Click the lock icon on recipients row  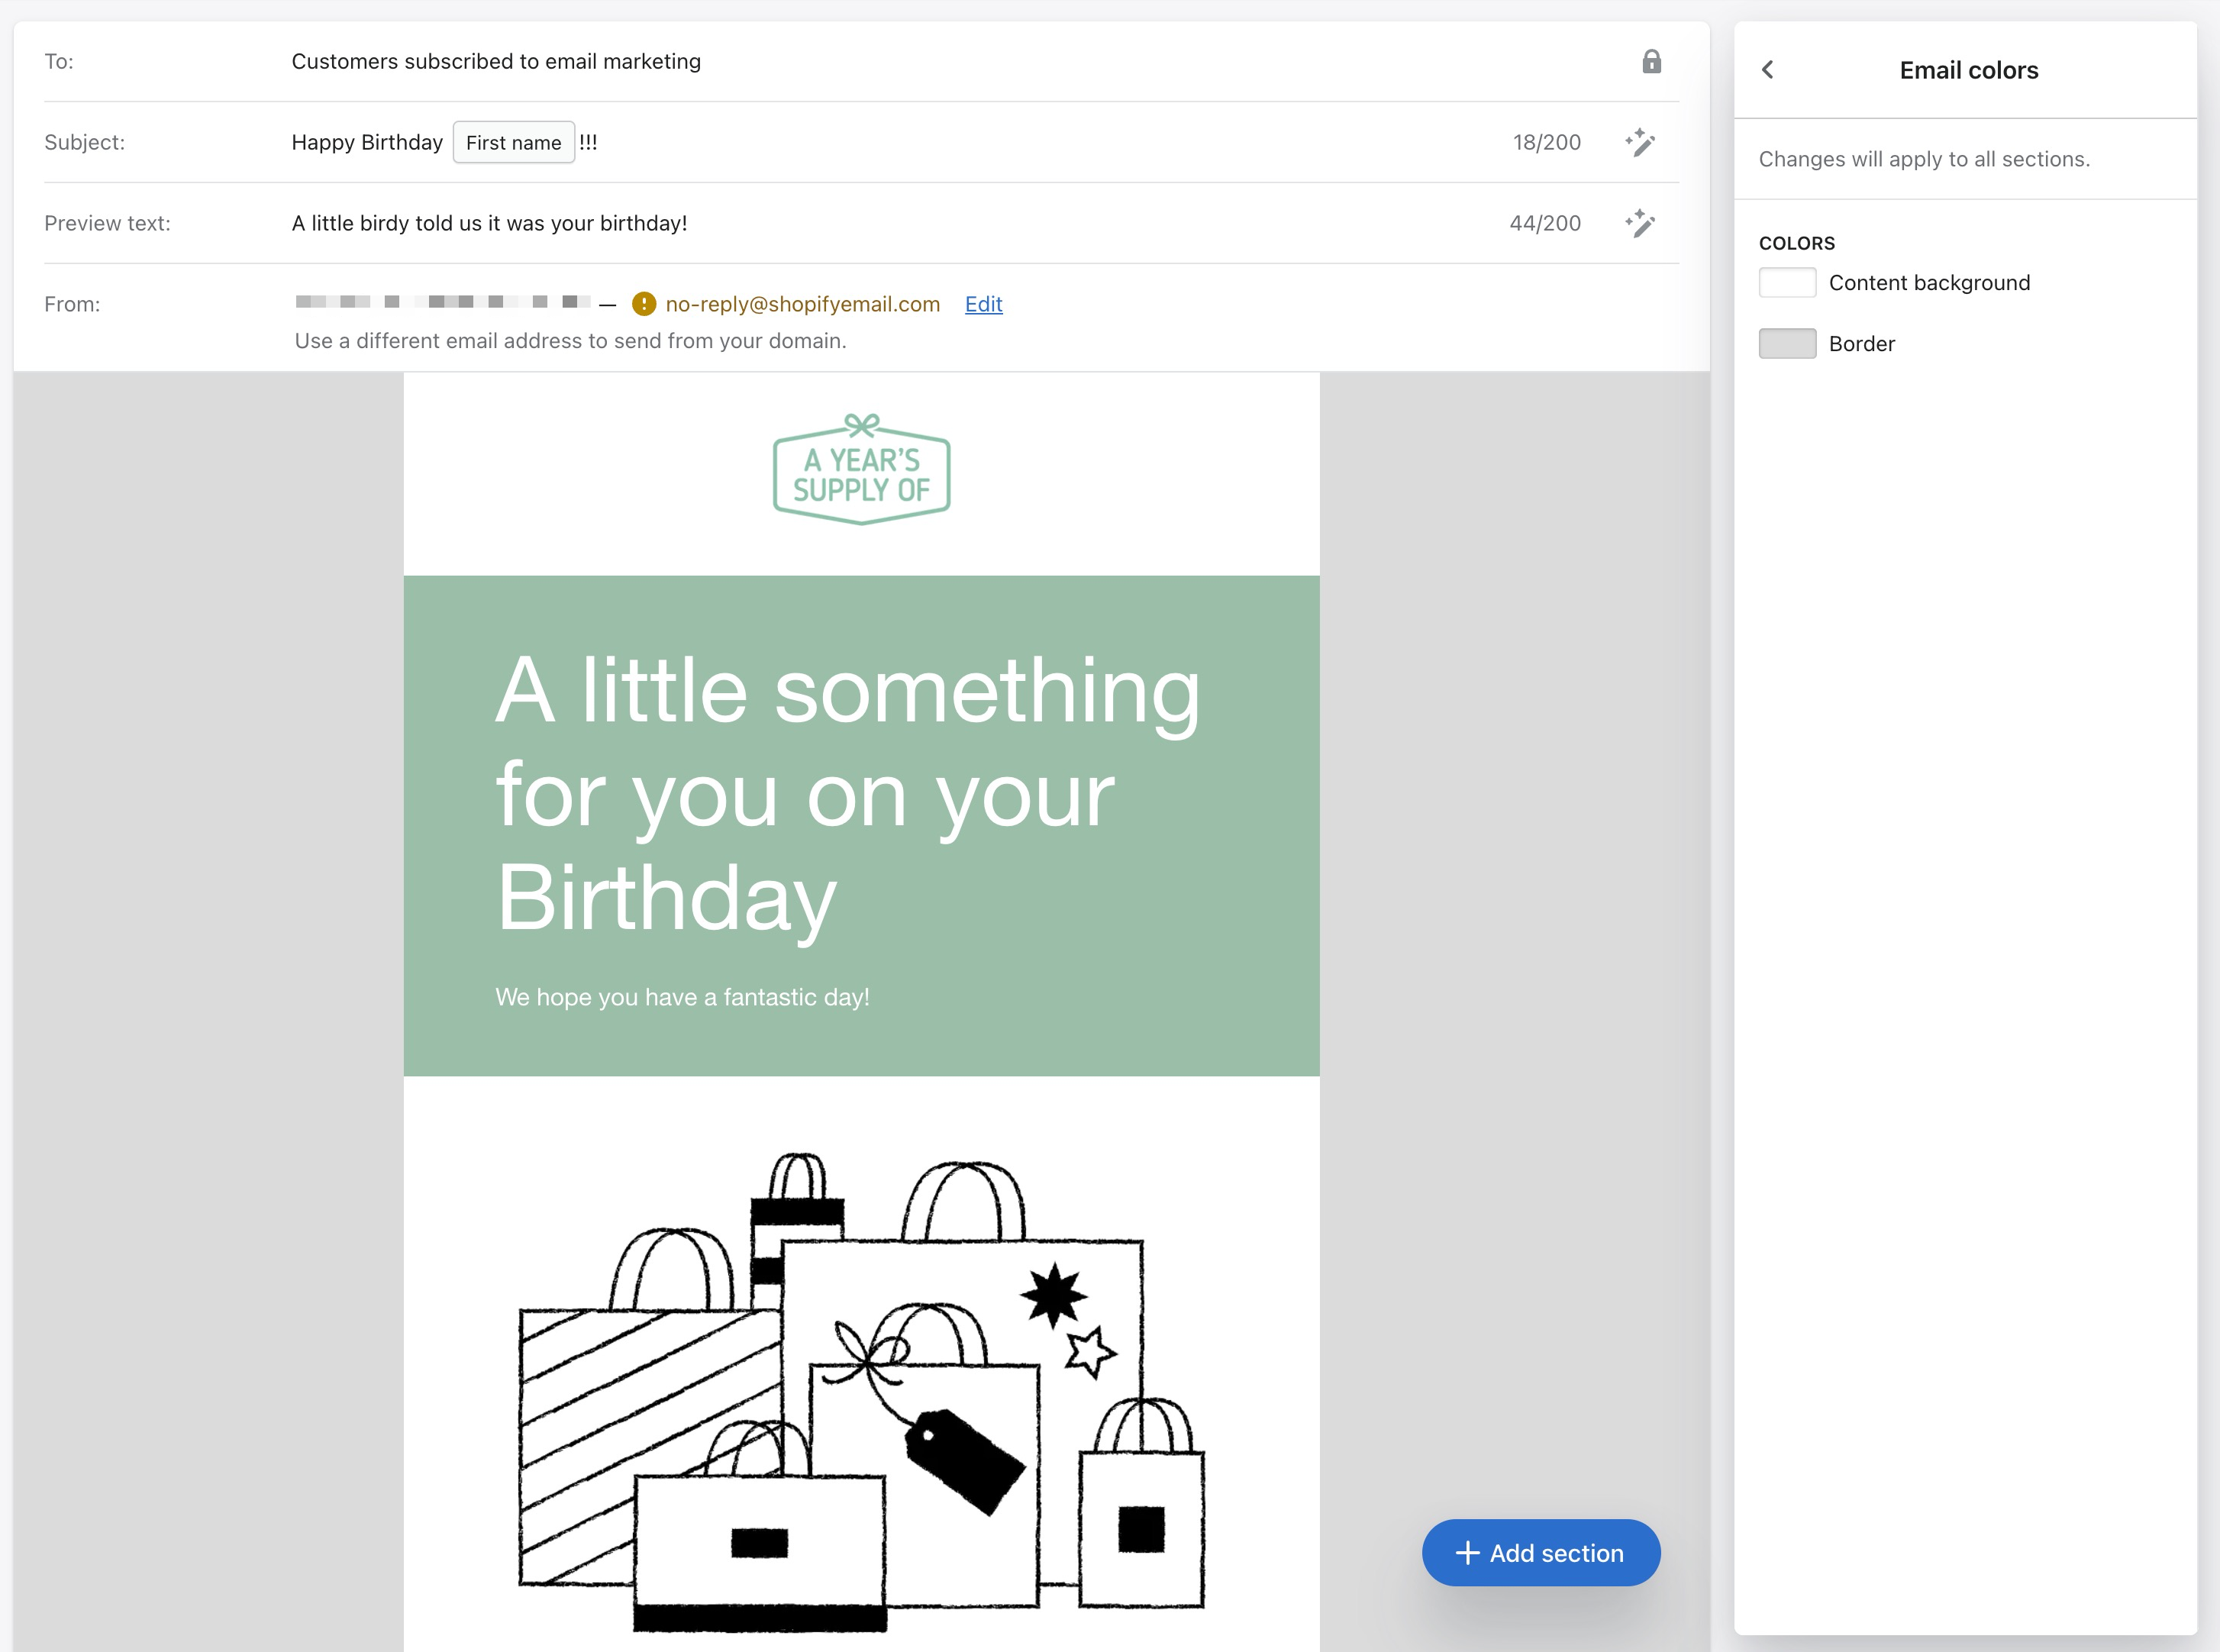click(1651, 62)
